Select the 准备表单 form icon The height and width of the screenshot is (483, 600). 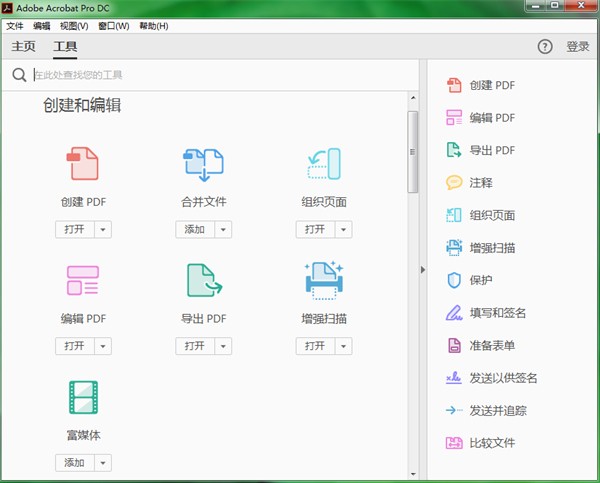(454, 345)
